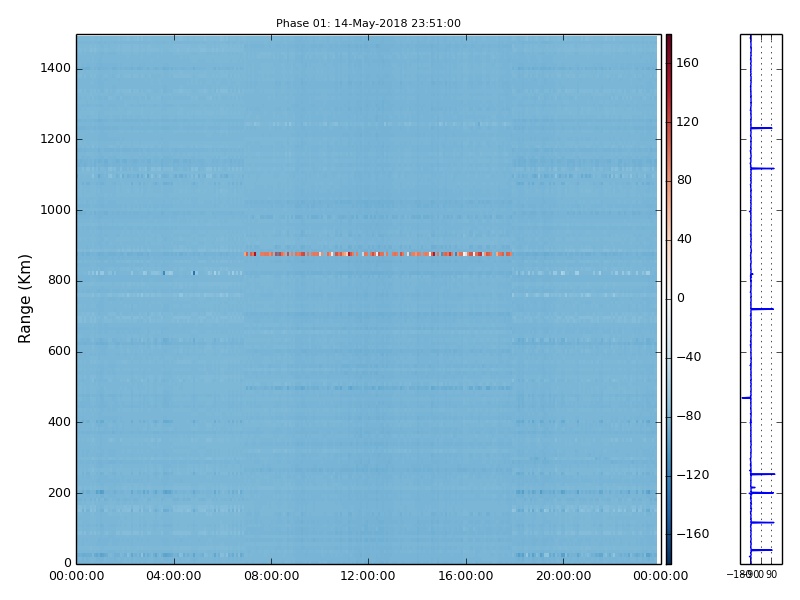Click the 'Range (Km)' y-axis label
The height and width of the screenshot is (600, 800).
pos(24,299)
